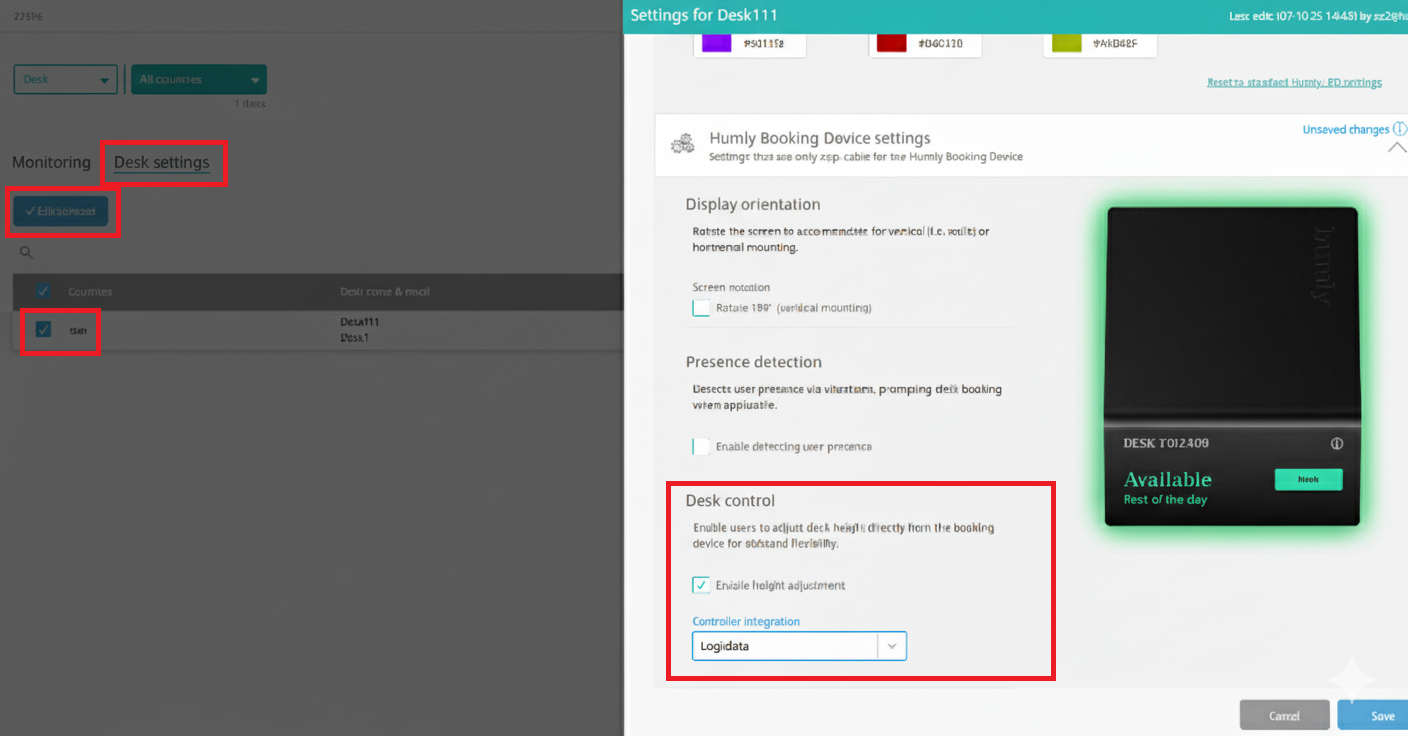Uncheck the Enable height adjustment checkbox
1408x736 pixels.
[702, 585]
